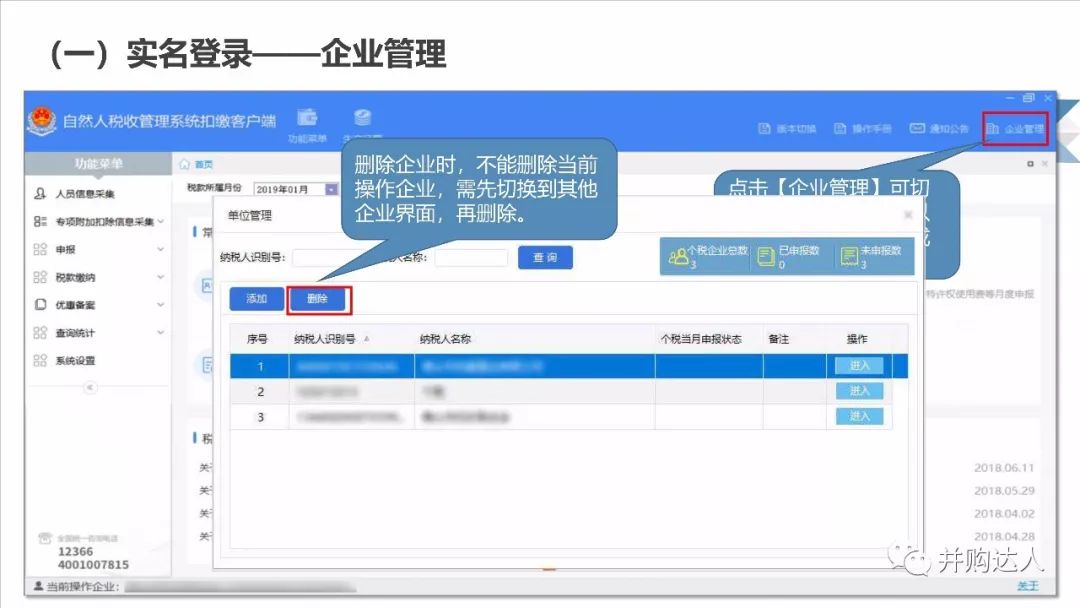Click 进入 for row 1
The width and height of the screenshot is (1080, 608).
pyautogui.click(x=859, y=366)
